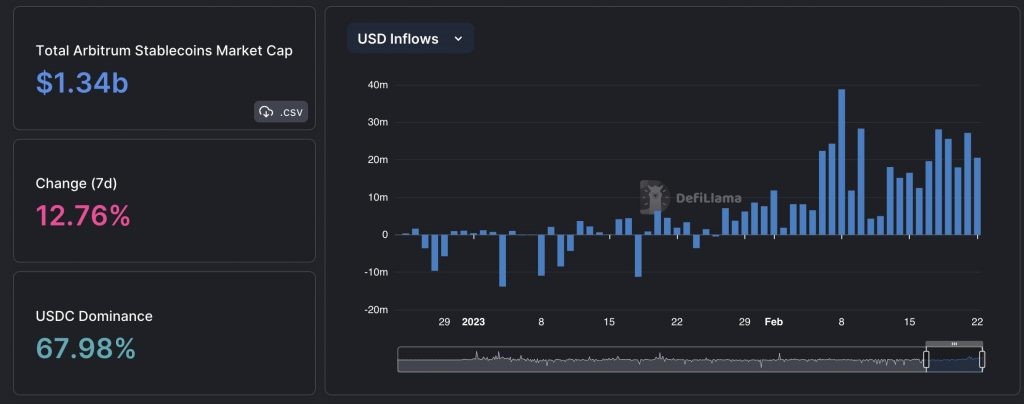Click the 20m y-axis label

(378, 159)
